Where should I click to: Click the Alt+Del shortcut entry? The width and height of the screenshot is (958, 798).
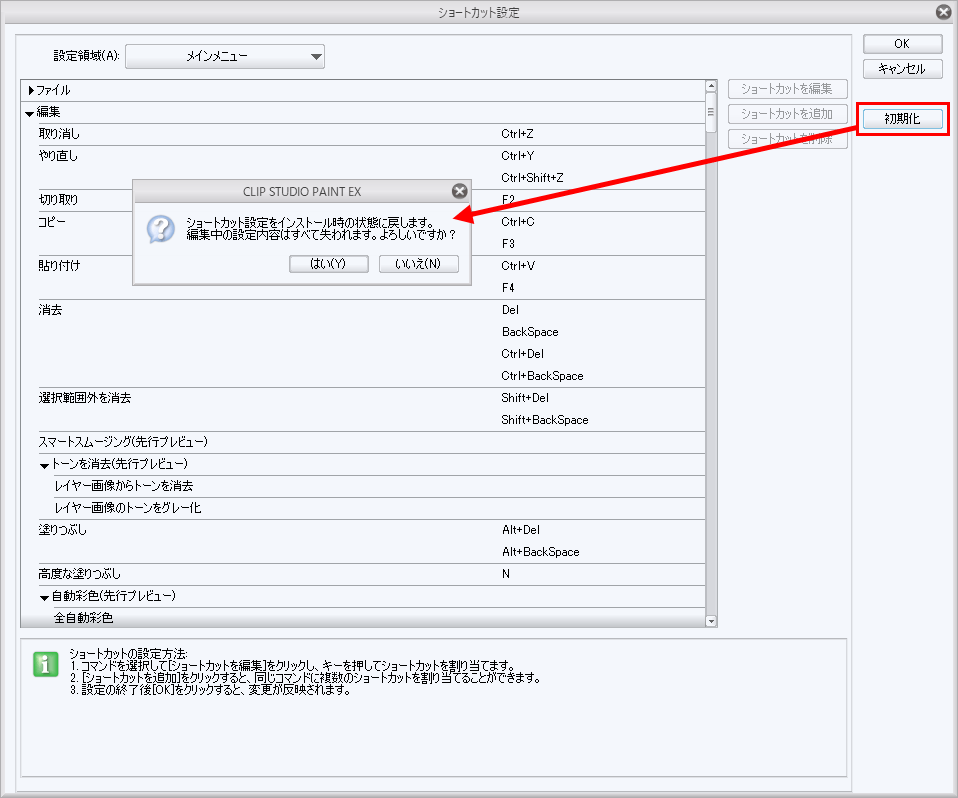tap(521, 530)
